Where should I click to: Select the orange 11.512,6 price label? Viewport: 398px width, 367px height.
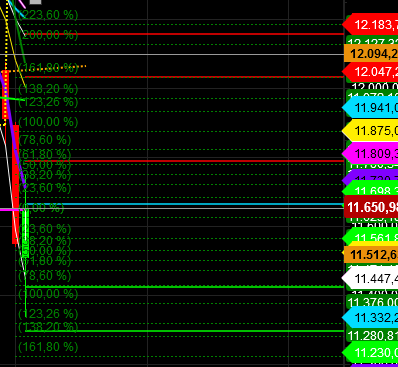tap(371, 255)
